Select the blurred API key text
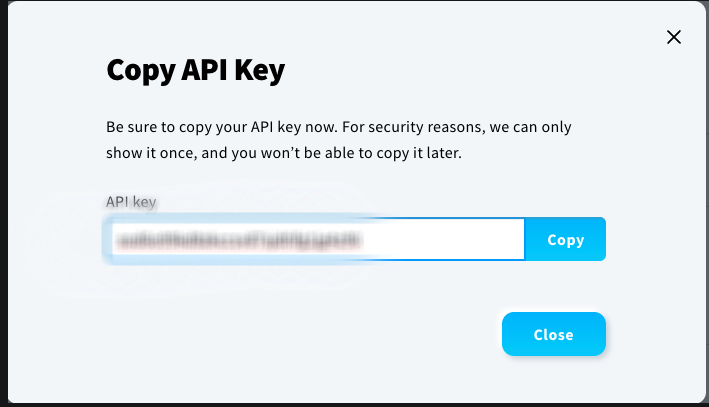Viewport: 709px width, 407px height. [x=236, y=240]
